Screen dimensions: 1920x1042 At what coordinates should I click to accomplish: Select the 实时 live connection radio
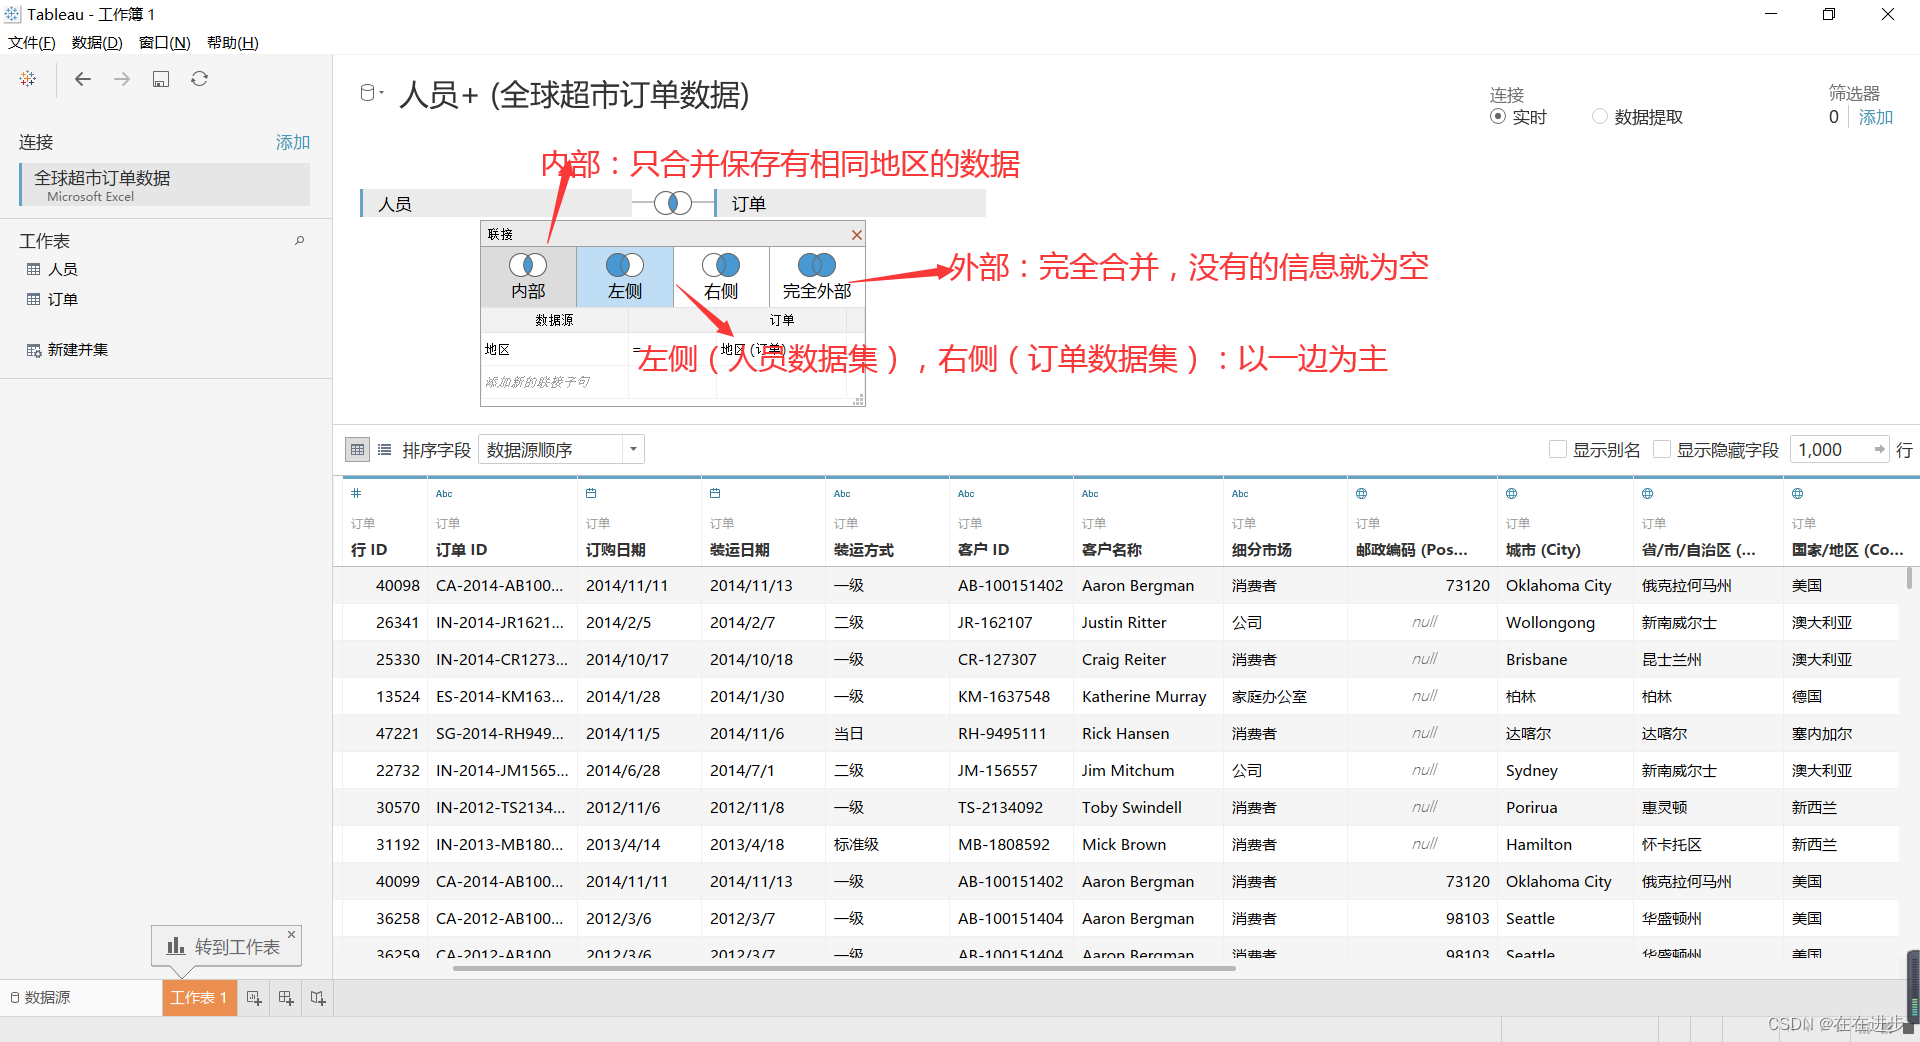1498,117
